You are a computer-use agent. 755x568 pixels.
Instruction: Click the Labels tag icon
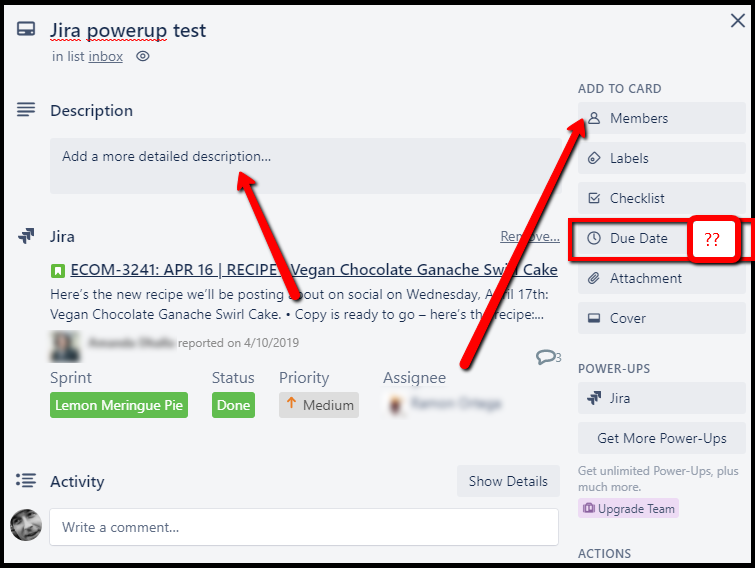coord(594,158)
